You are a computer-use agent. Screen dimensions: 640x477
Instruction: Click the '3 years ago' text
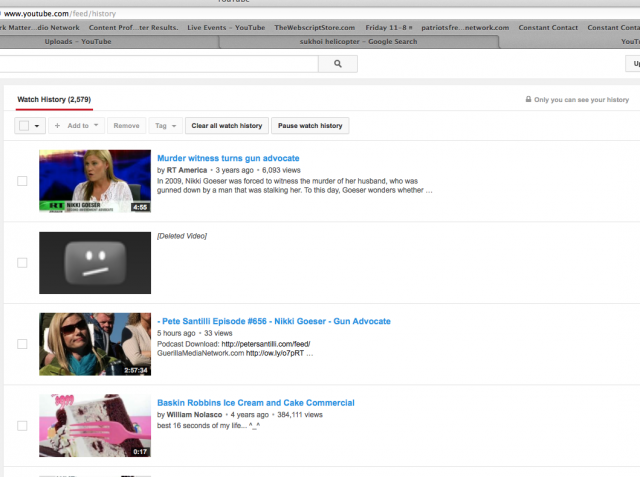click(x=234, y=170)
